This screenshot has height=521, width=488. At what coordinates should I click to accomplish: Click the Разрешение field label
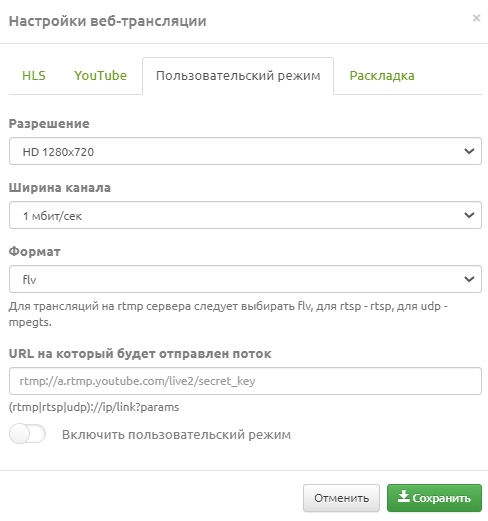pos(49,124)
